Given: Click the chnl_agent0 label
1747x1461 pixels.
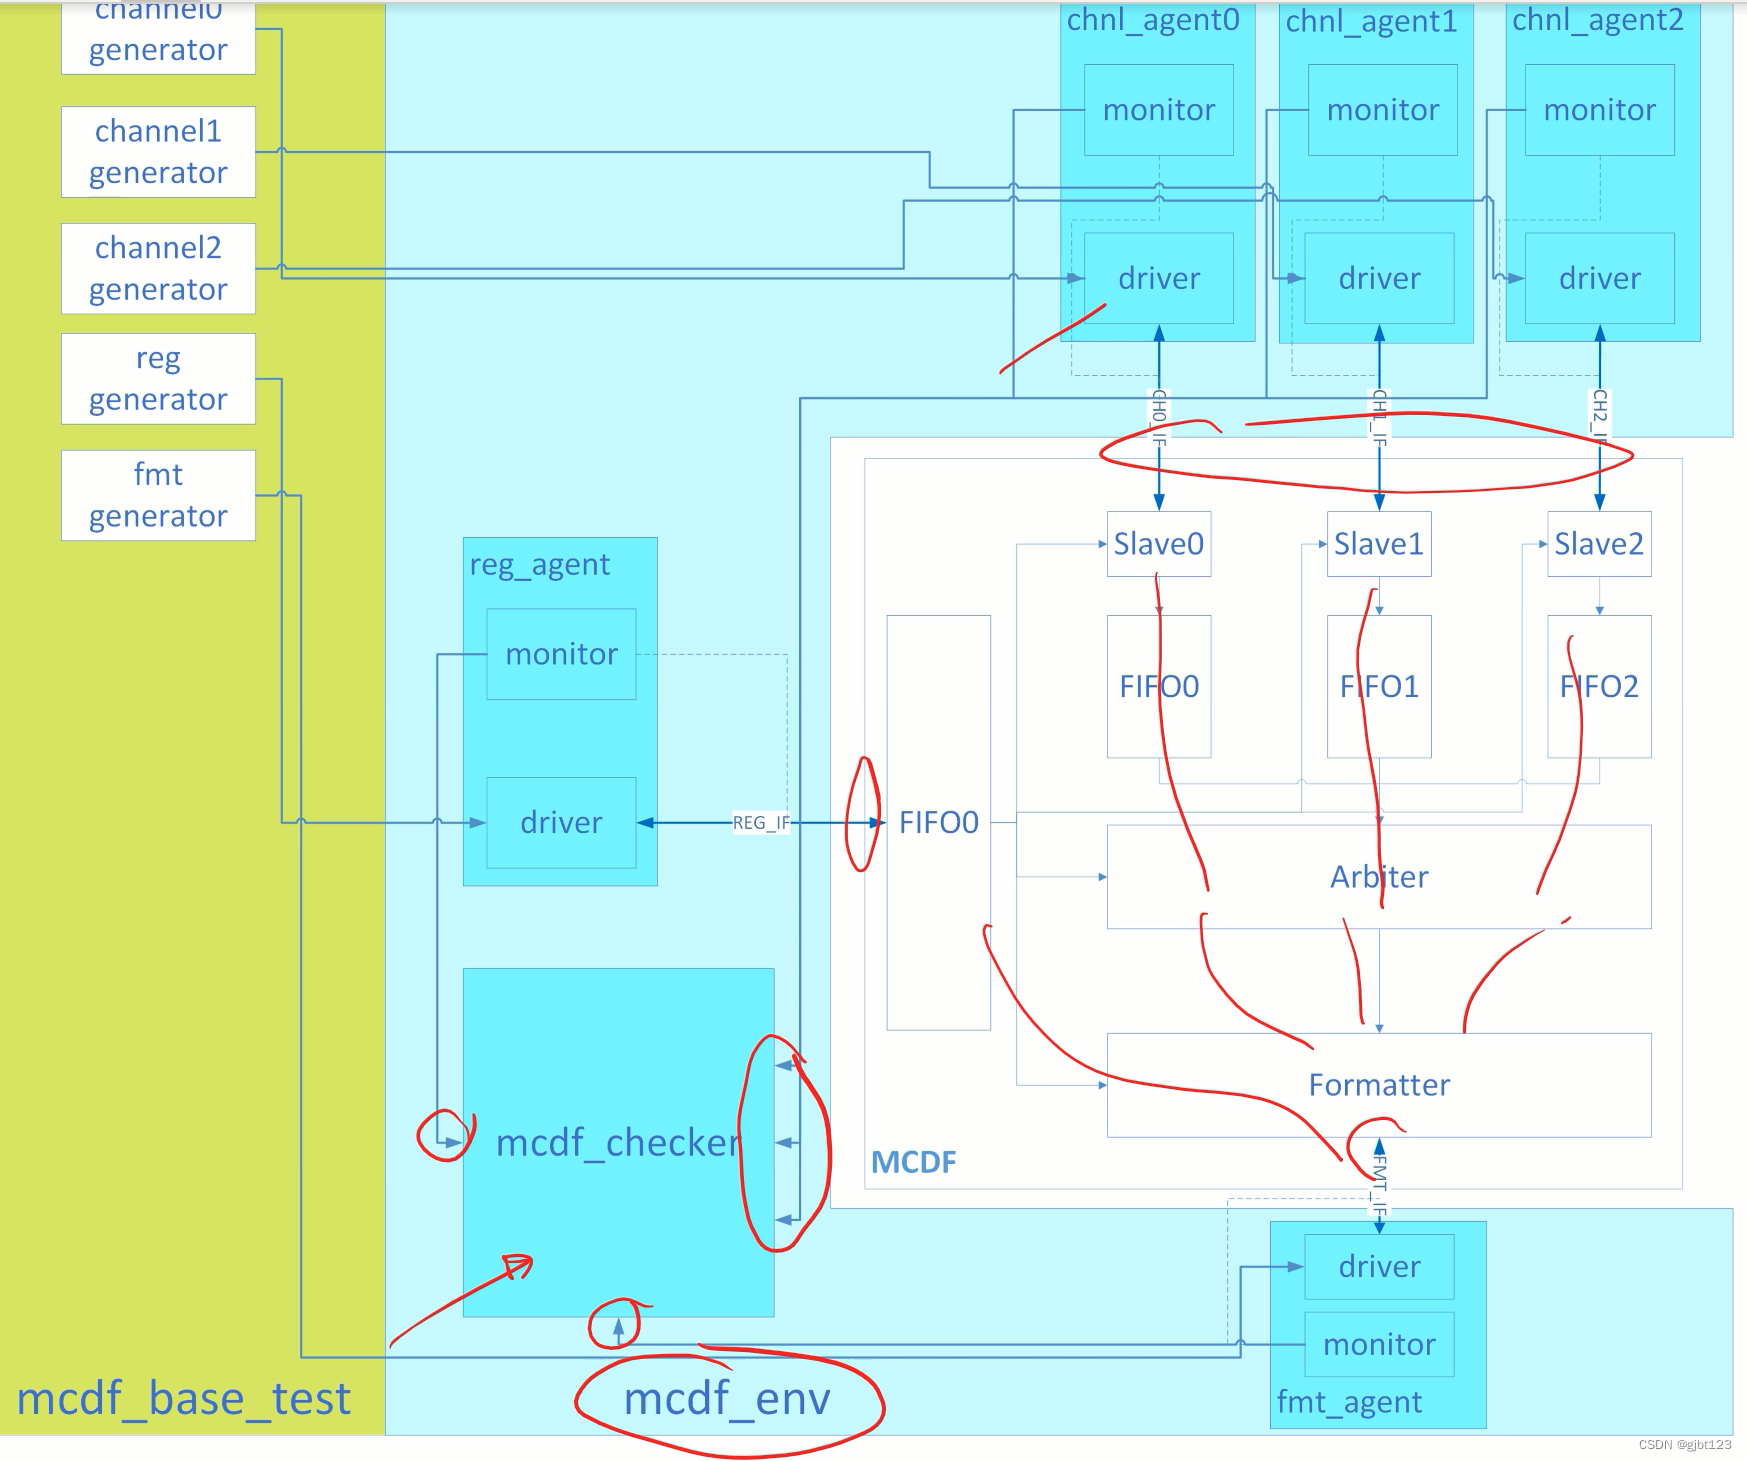Looking at the screenshot, I should (x=1153, y=21).
